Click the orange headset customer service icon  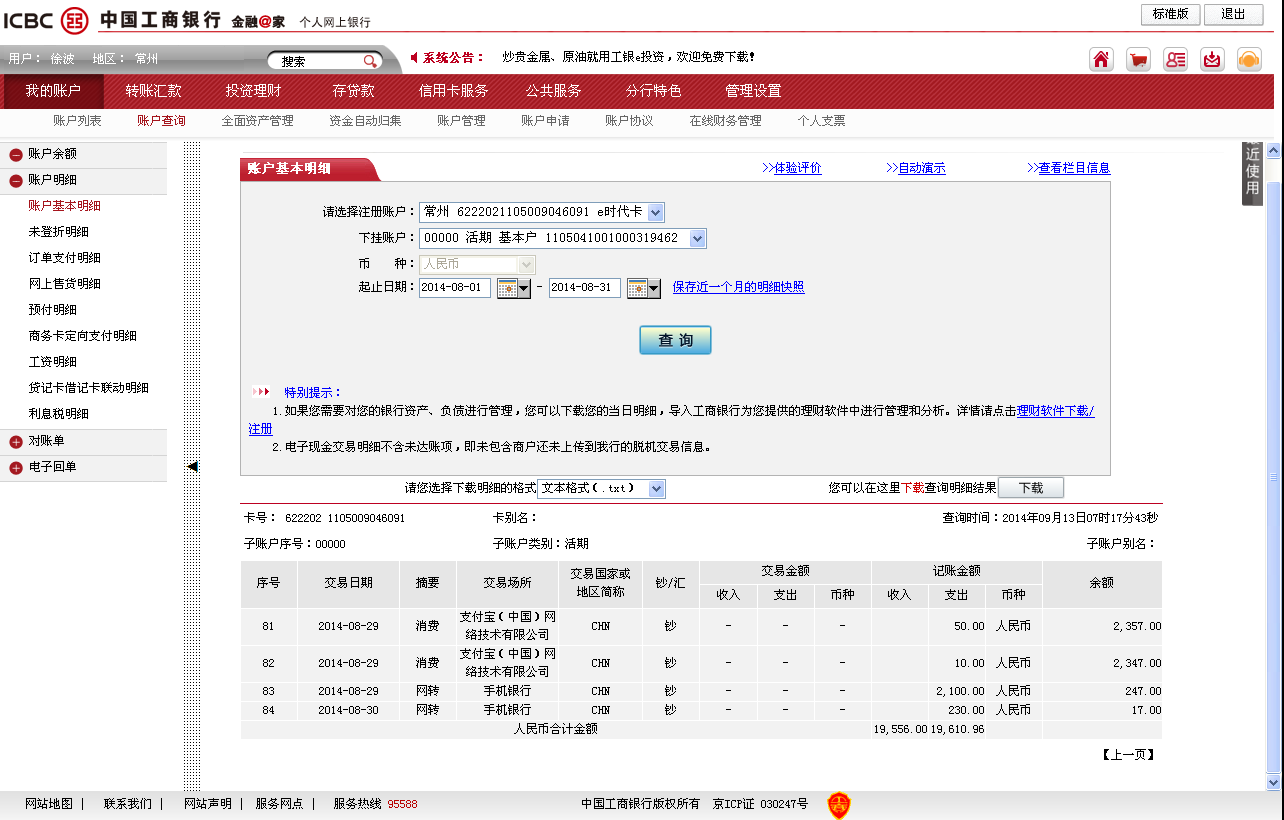pos(1249,60)
